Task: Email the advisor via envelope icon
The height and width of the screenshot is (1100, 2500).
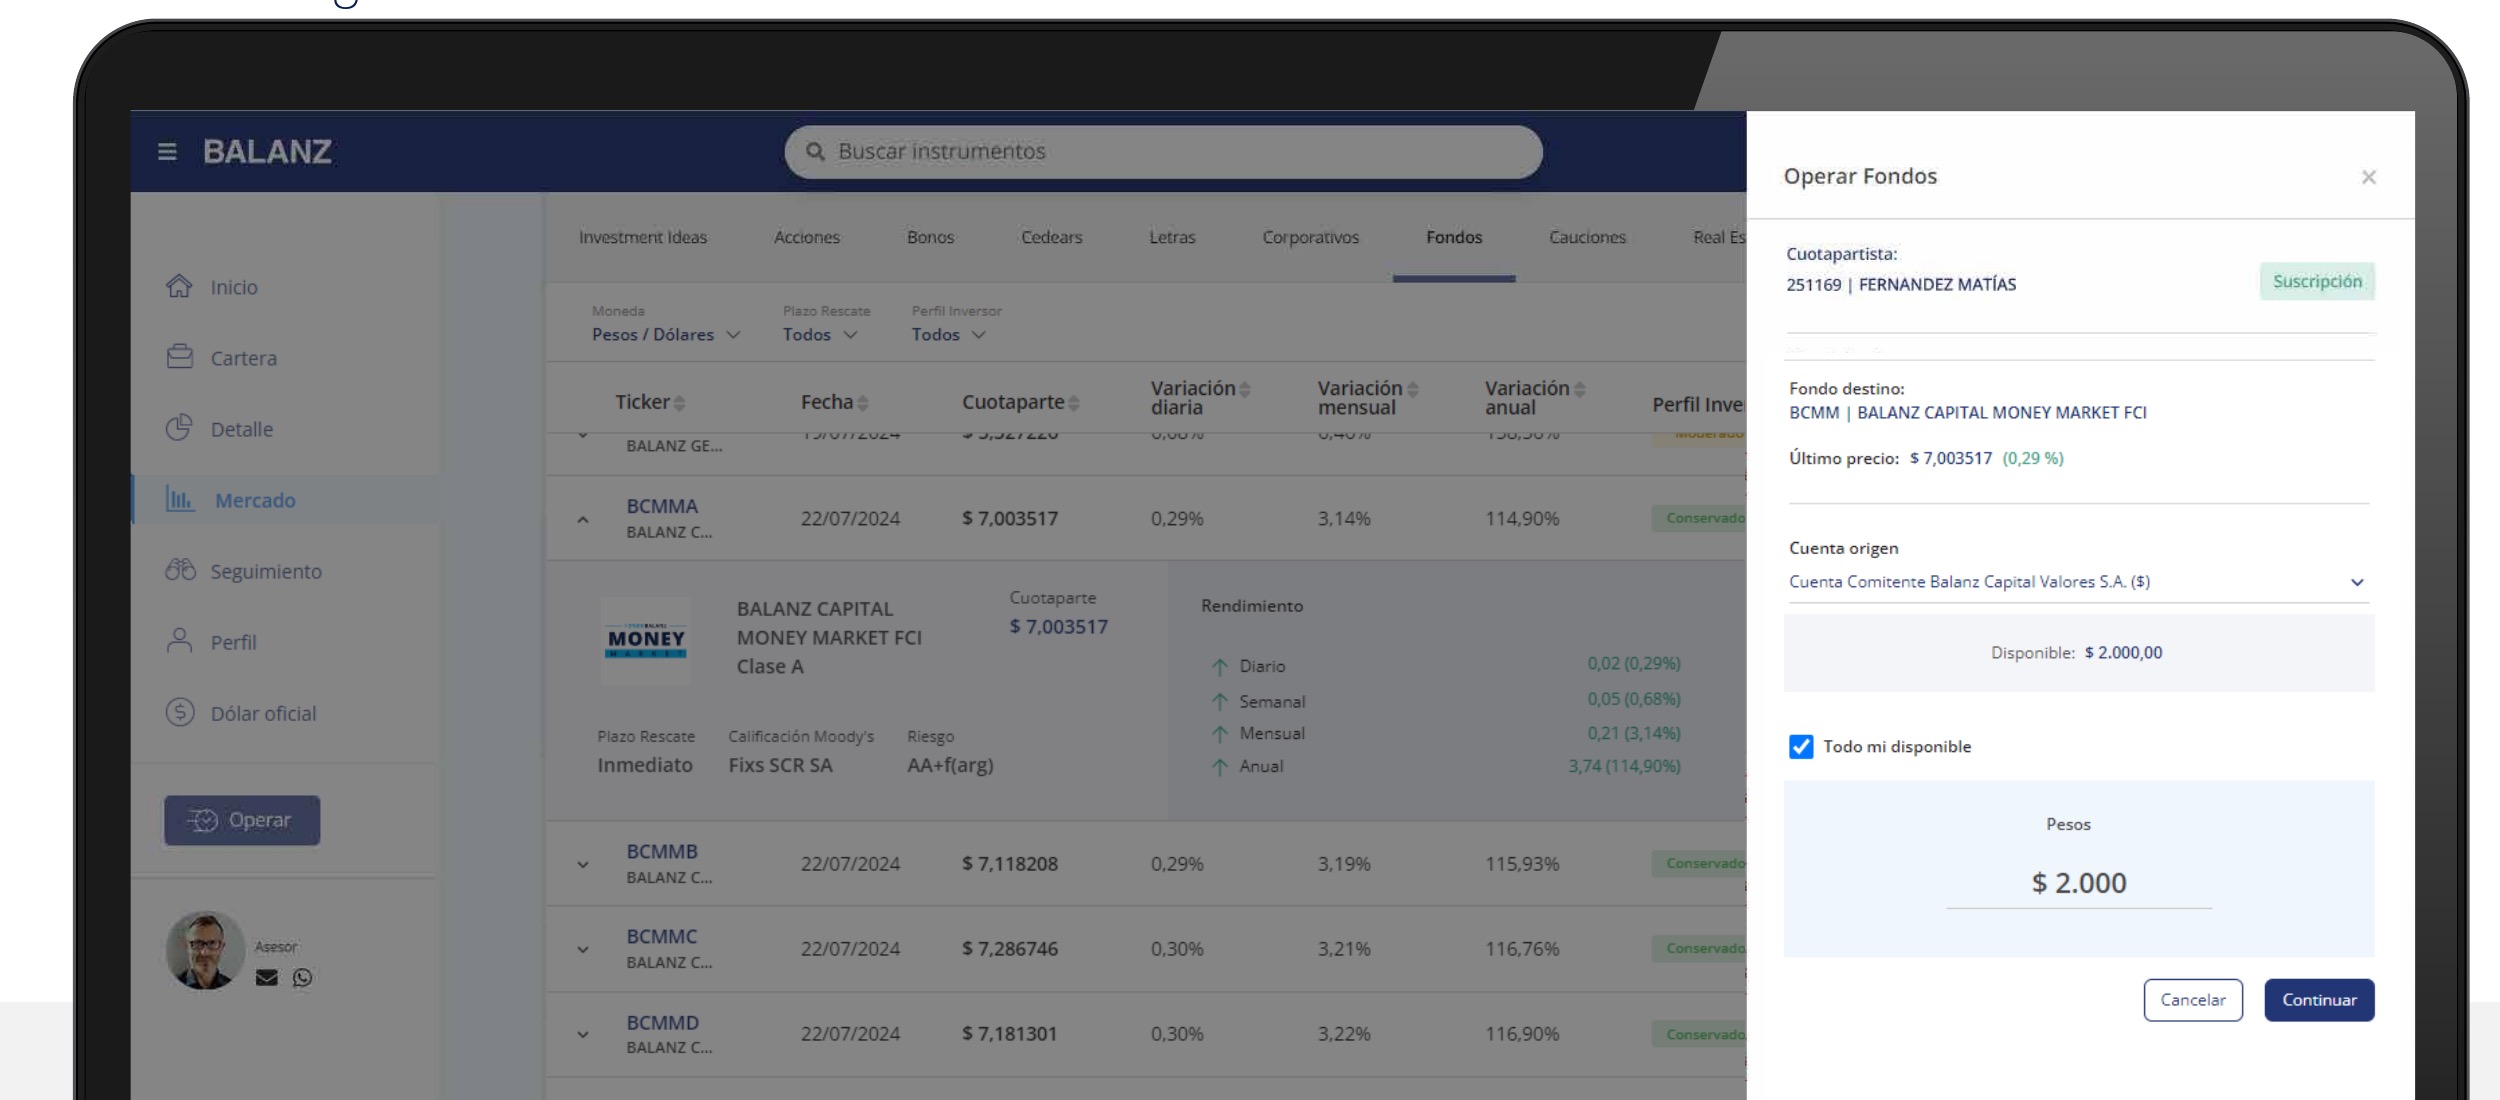Action: coord(266,978)
